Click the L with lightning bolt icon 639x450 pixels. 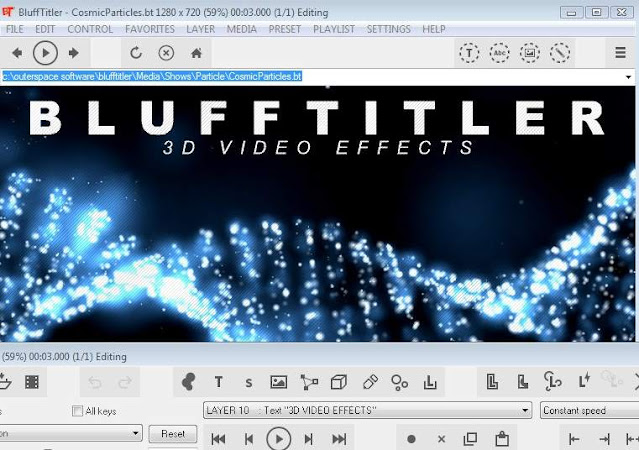pyautogui.click(x=584, y=380)
